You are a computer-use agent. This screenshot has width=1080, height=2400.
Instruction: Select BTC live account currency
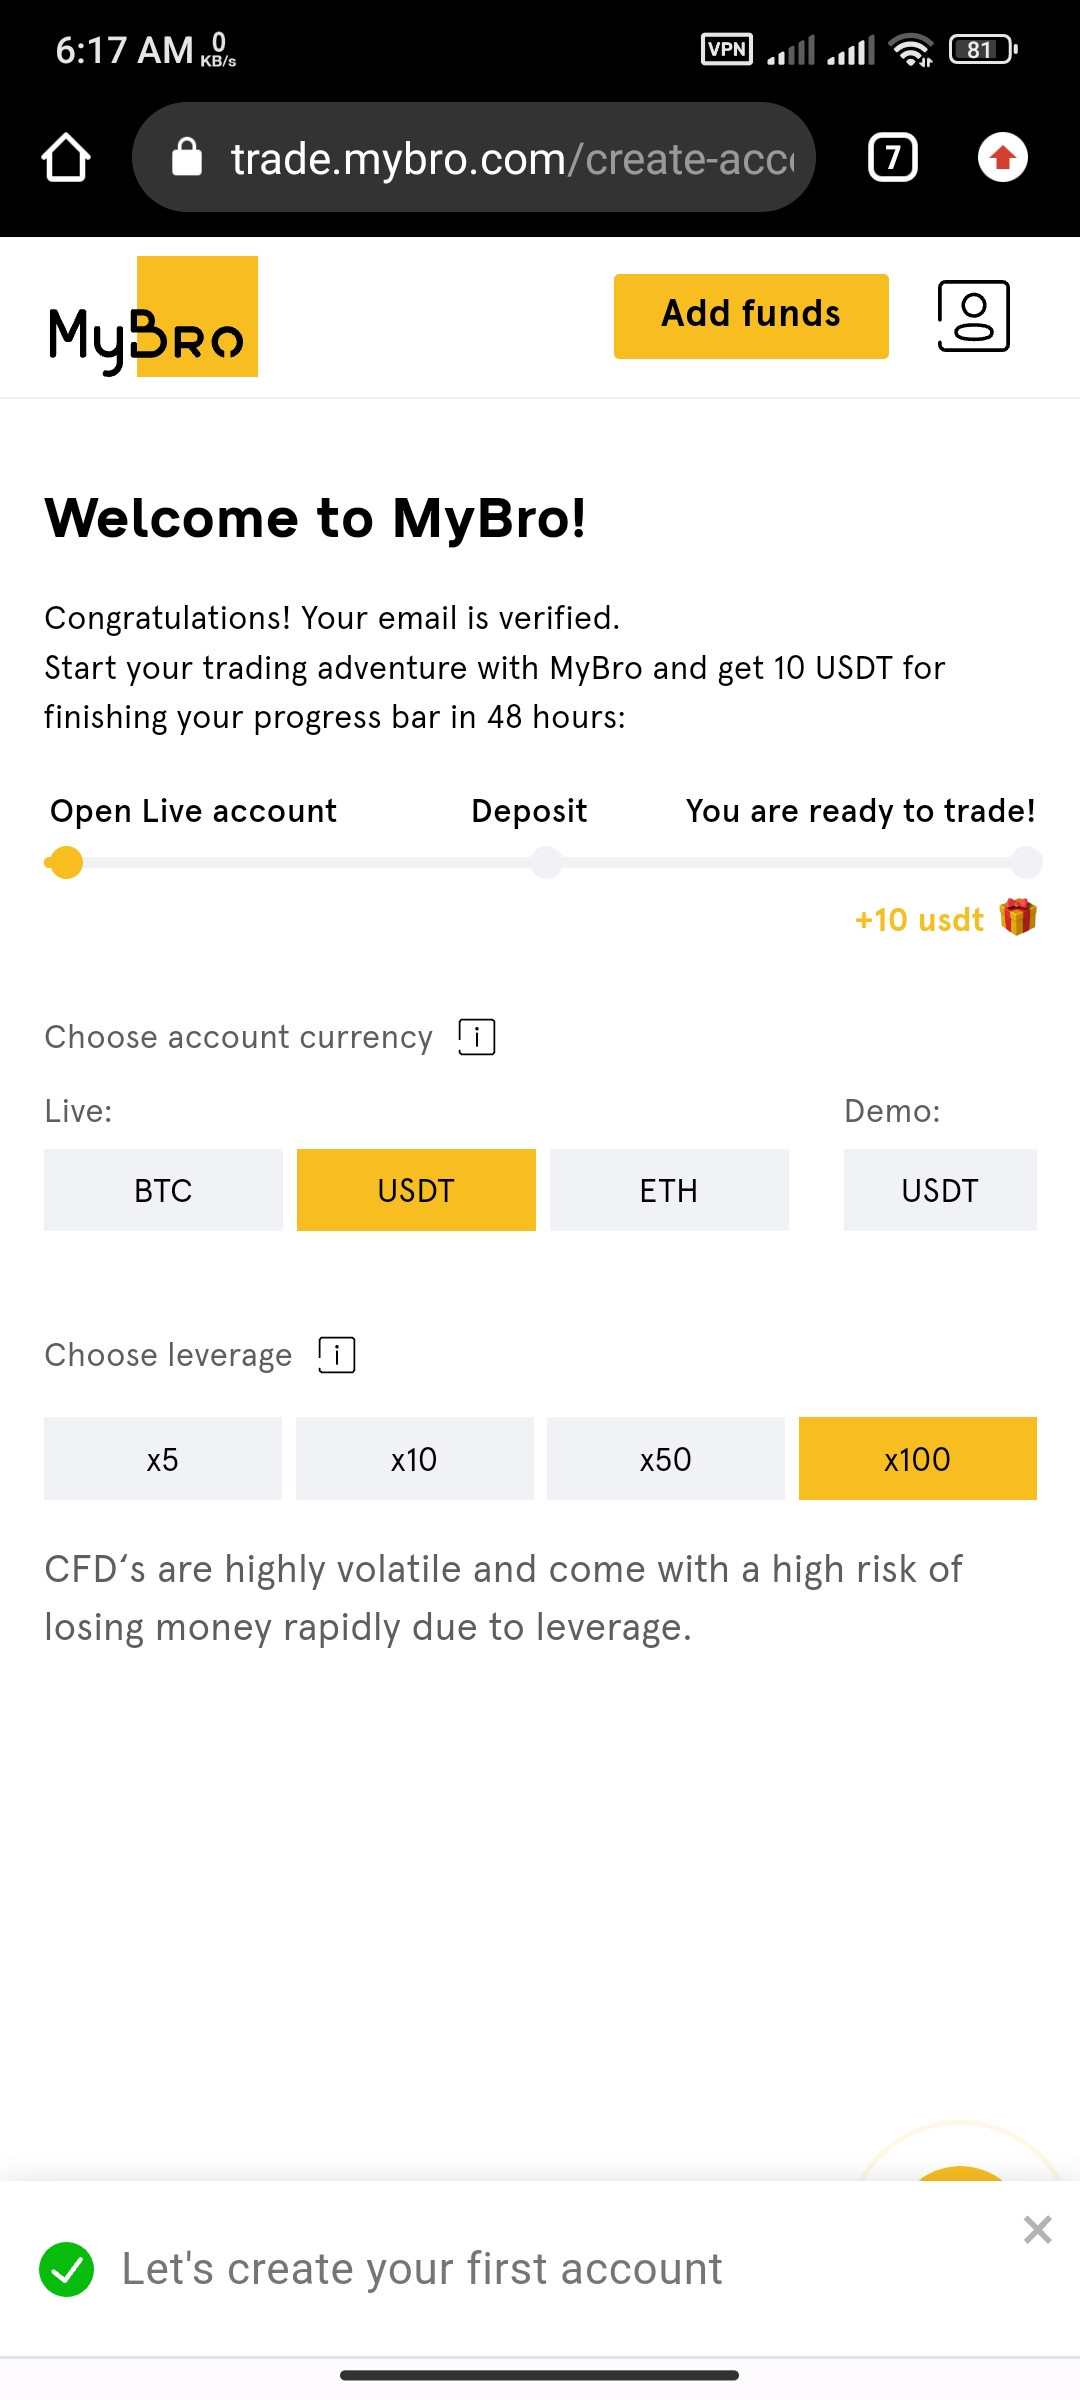[163, 1190]
